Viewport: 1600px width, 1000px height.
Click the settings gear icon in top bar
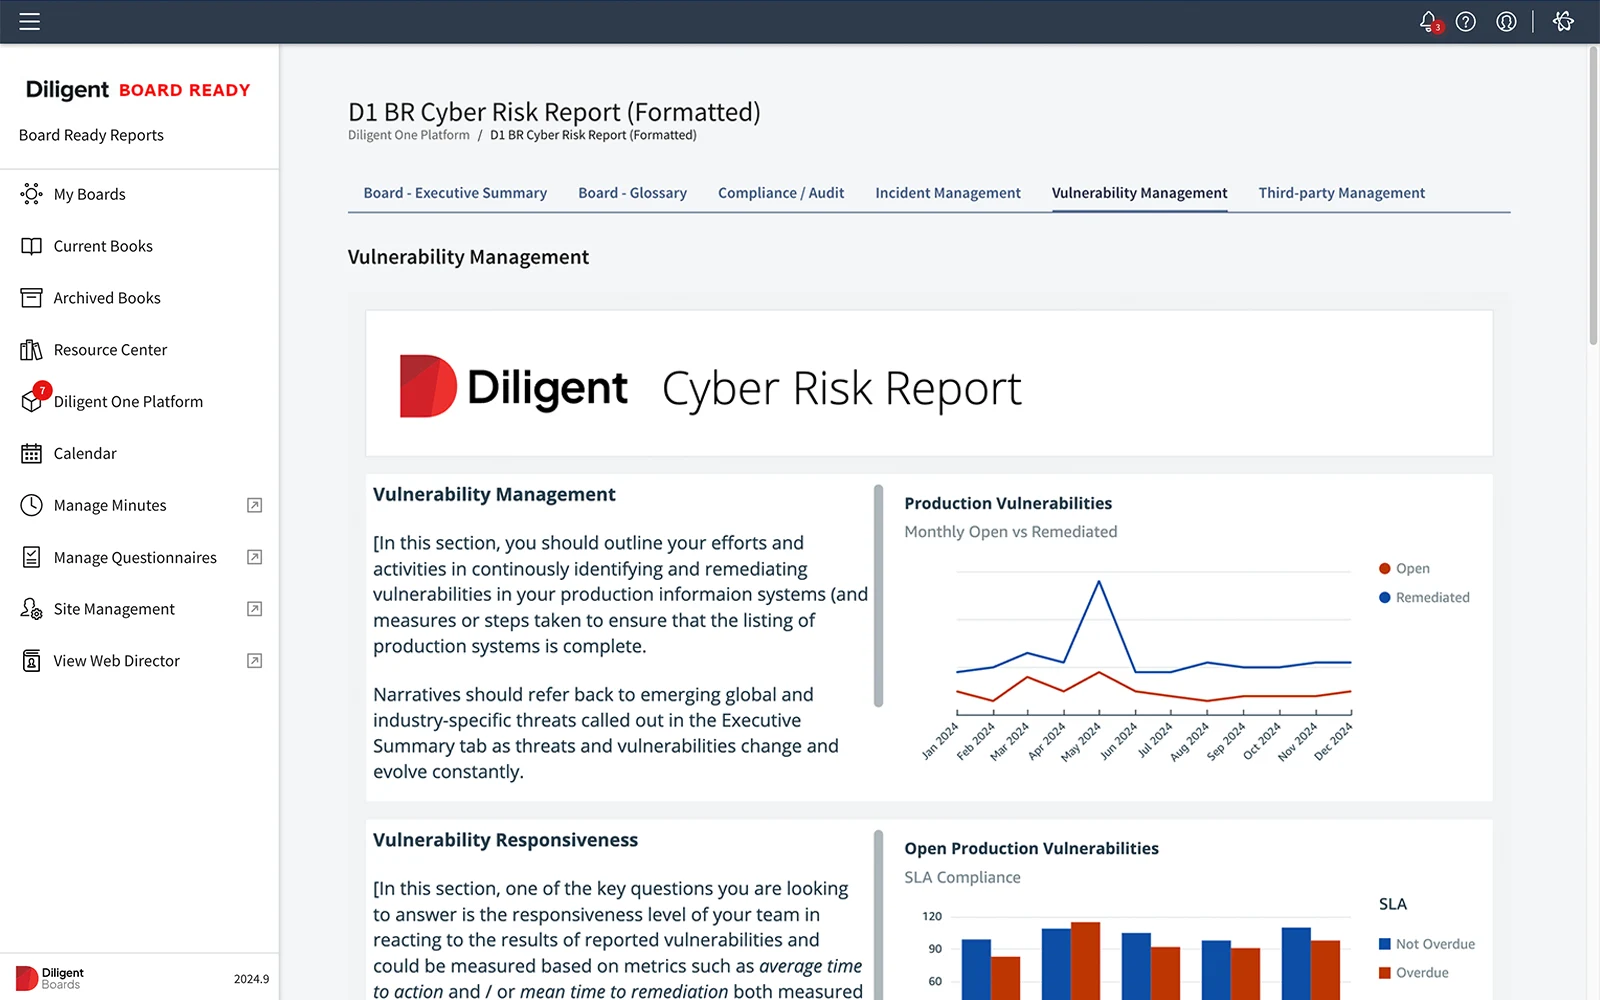tap(1564, 21)
